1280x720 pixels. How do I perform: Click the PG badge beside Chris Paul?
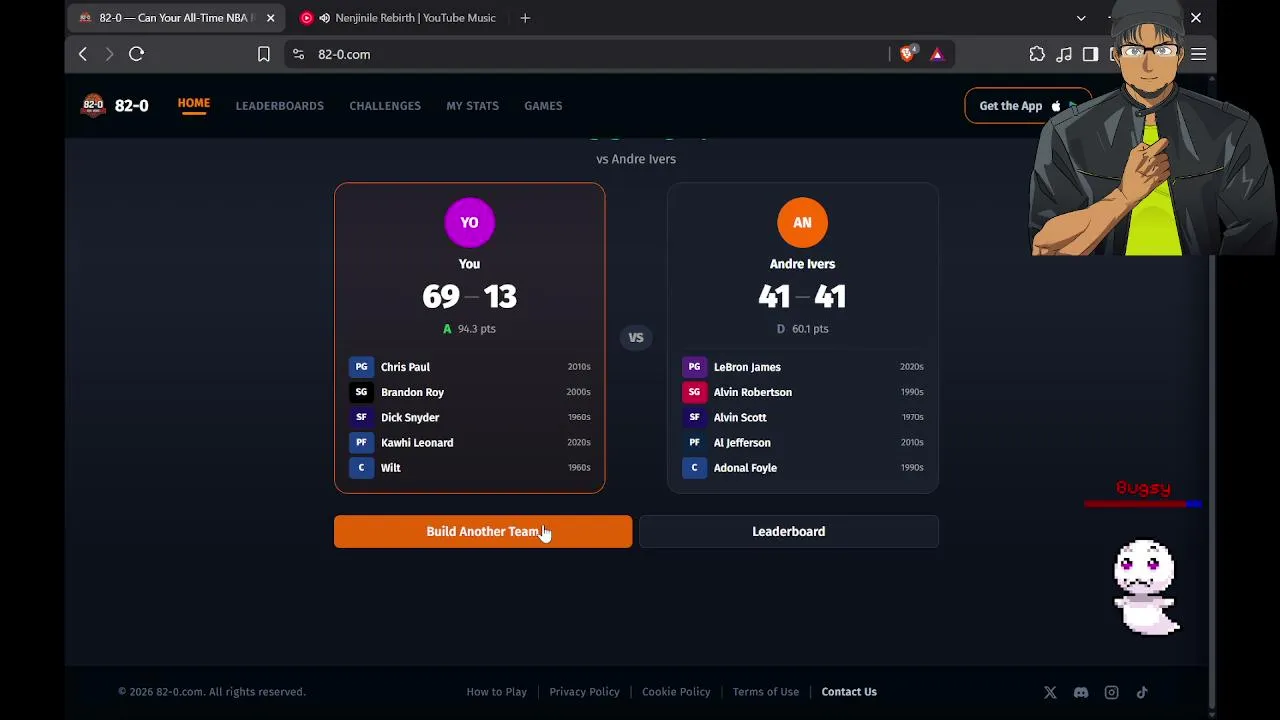pyautogui.click(x=361, y=367)
